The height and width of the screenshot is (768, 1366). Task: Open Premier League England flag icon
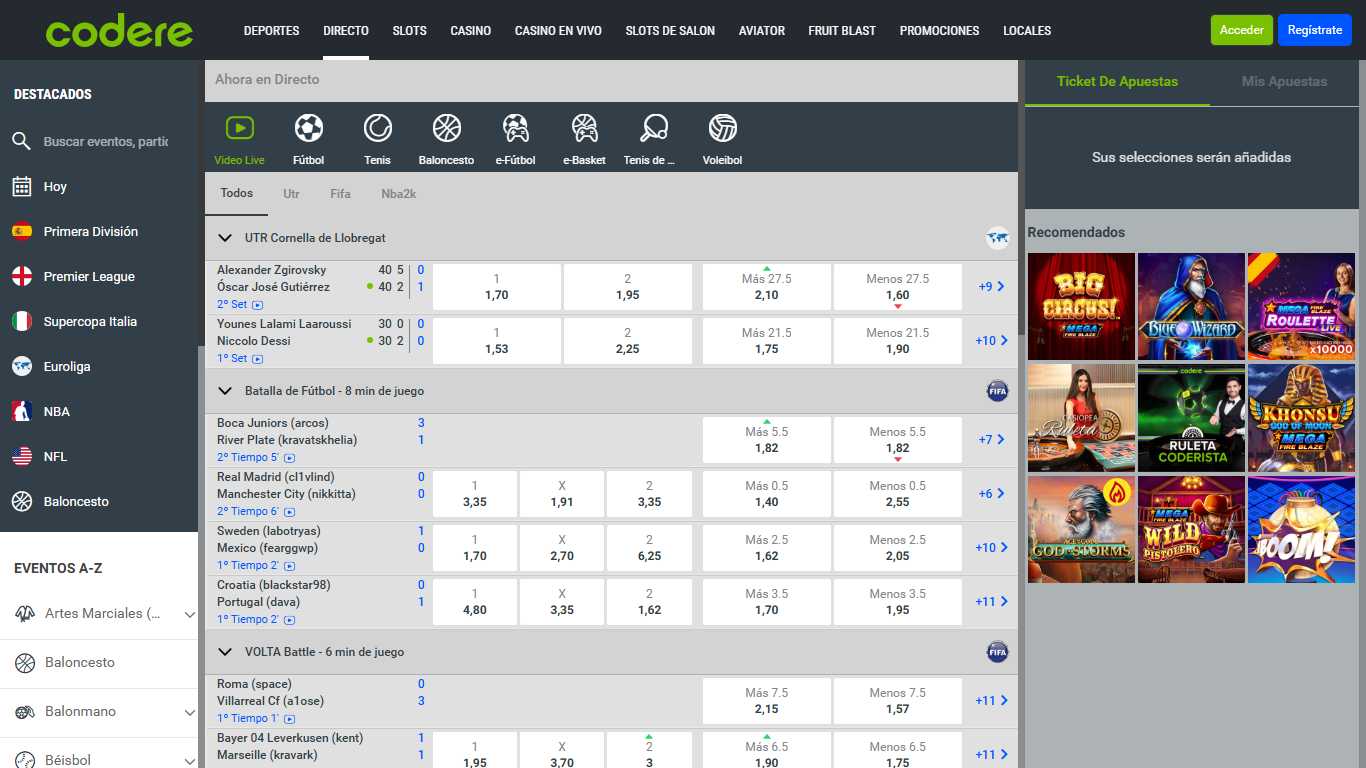click(x=22, y=276)
